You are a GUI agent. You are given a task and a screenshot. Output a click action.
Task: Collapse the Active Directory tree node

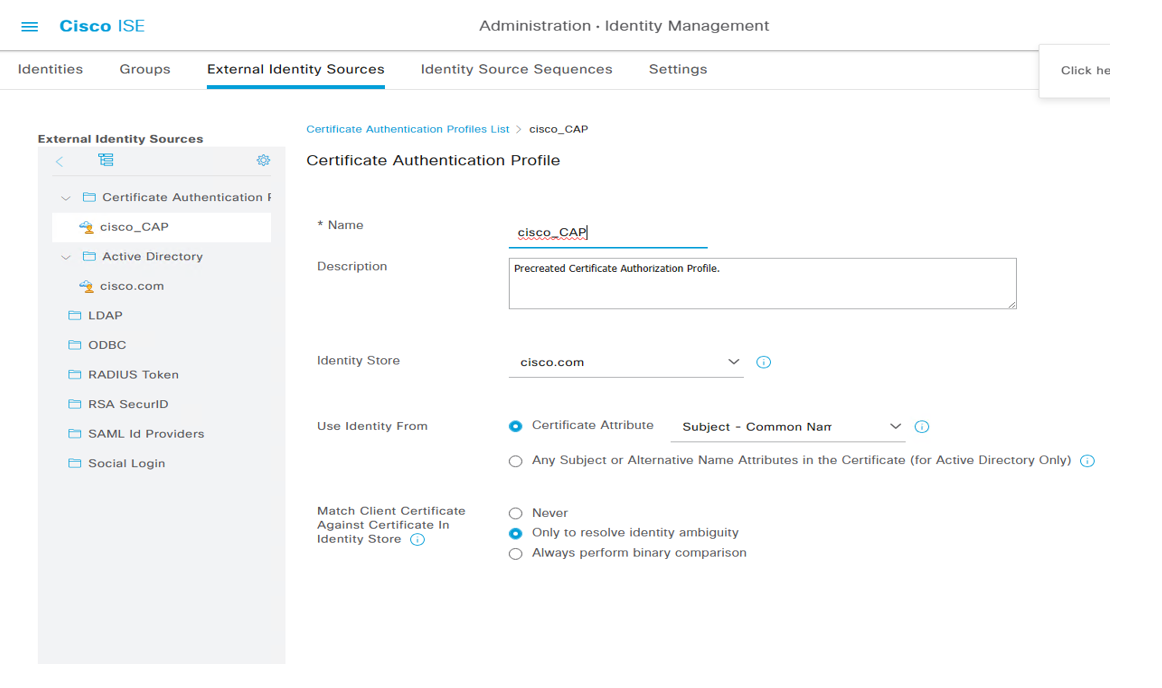65,256
